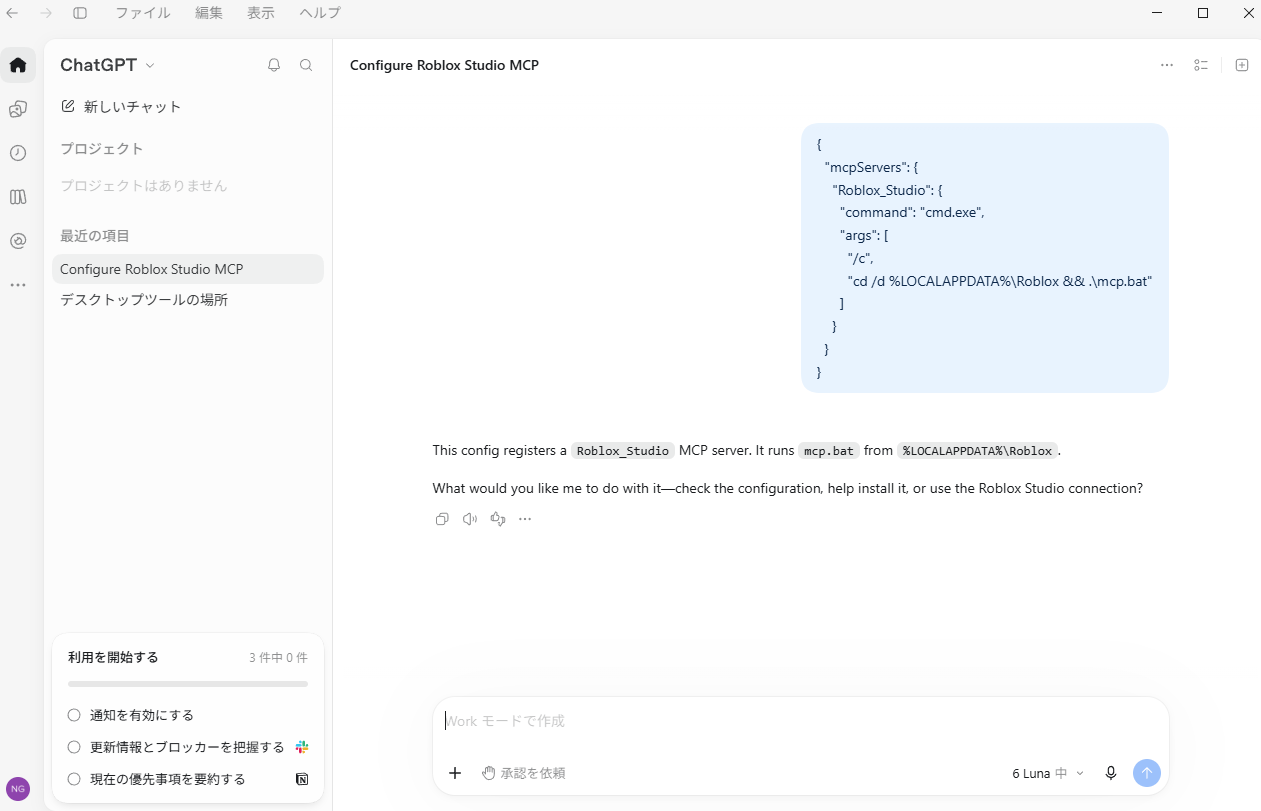The height and width of the screenshot is (811, 1261).
Task: Click the user message JSON bubble
Action: point(985,258)
